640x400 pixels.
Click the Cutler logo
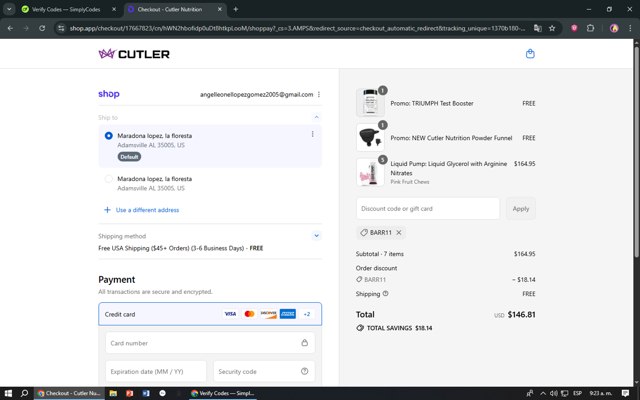point(134,54)
